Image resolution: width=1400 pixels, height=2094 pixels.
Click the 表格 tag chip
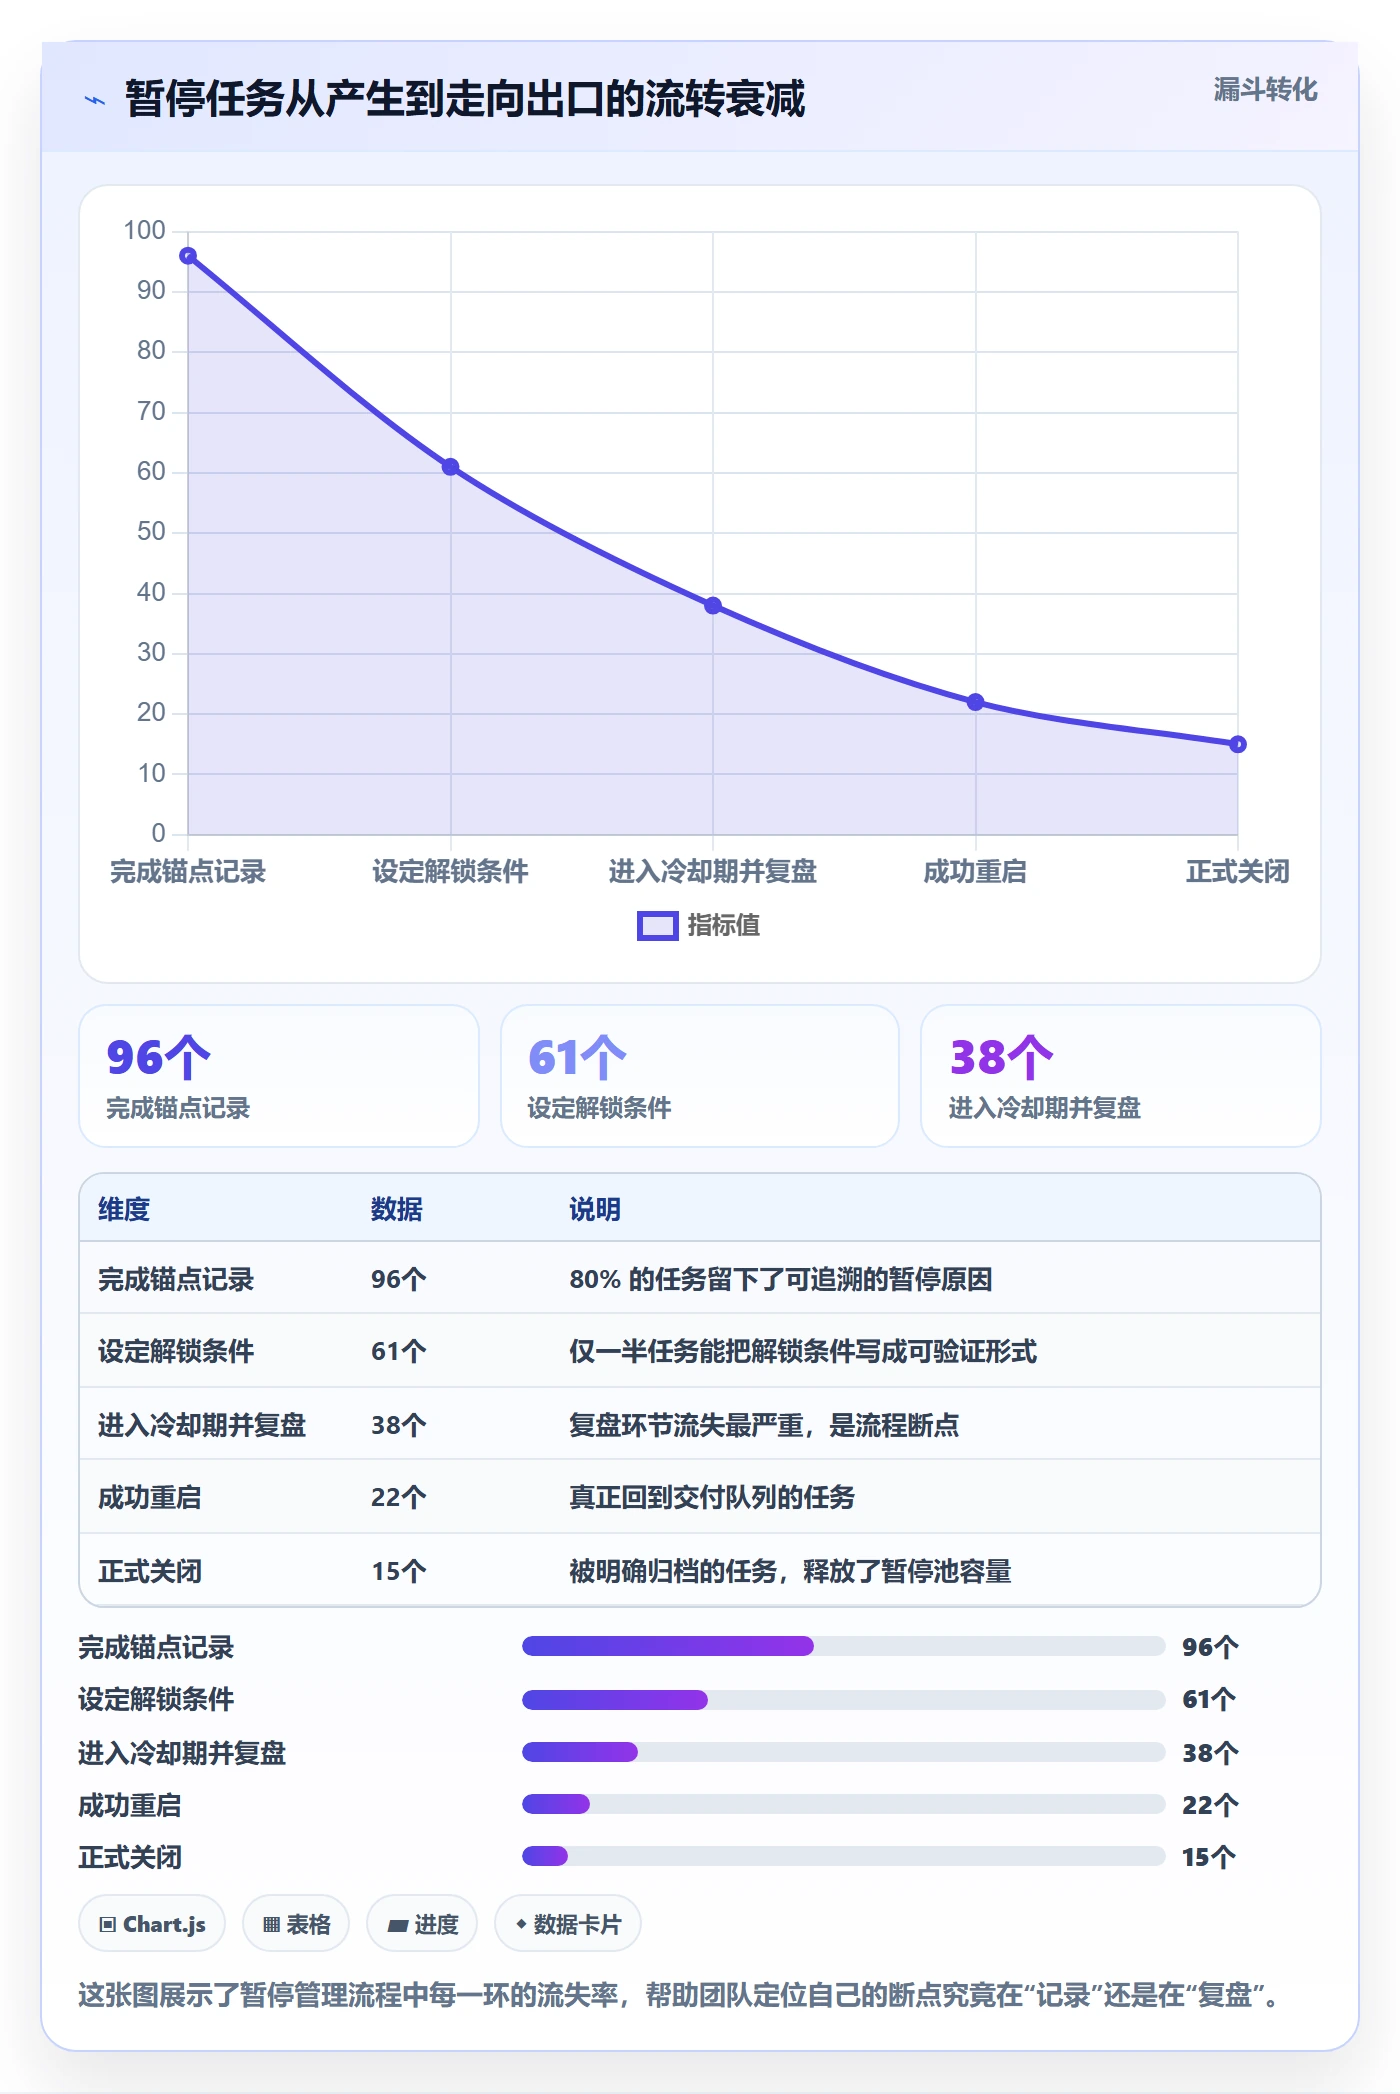tap(296, 1924)
